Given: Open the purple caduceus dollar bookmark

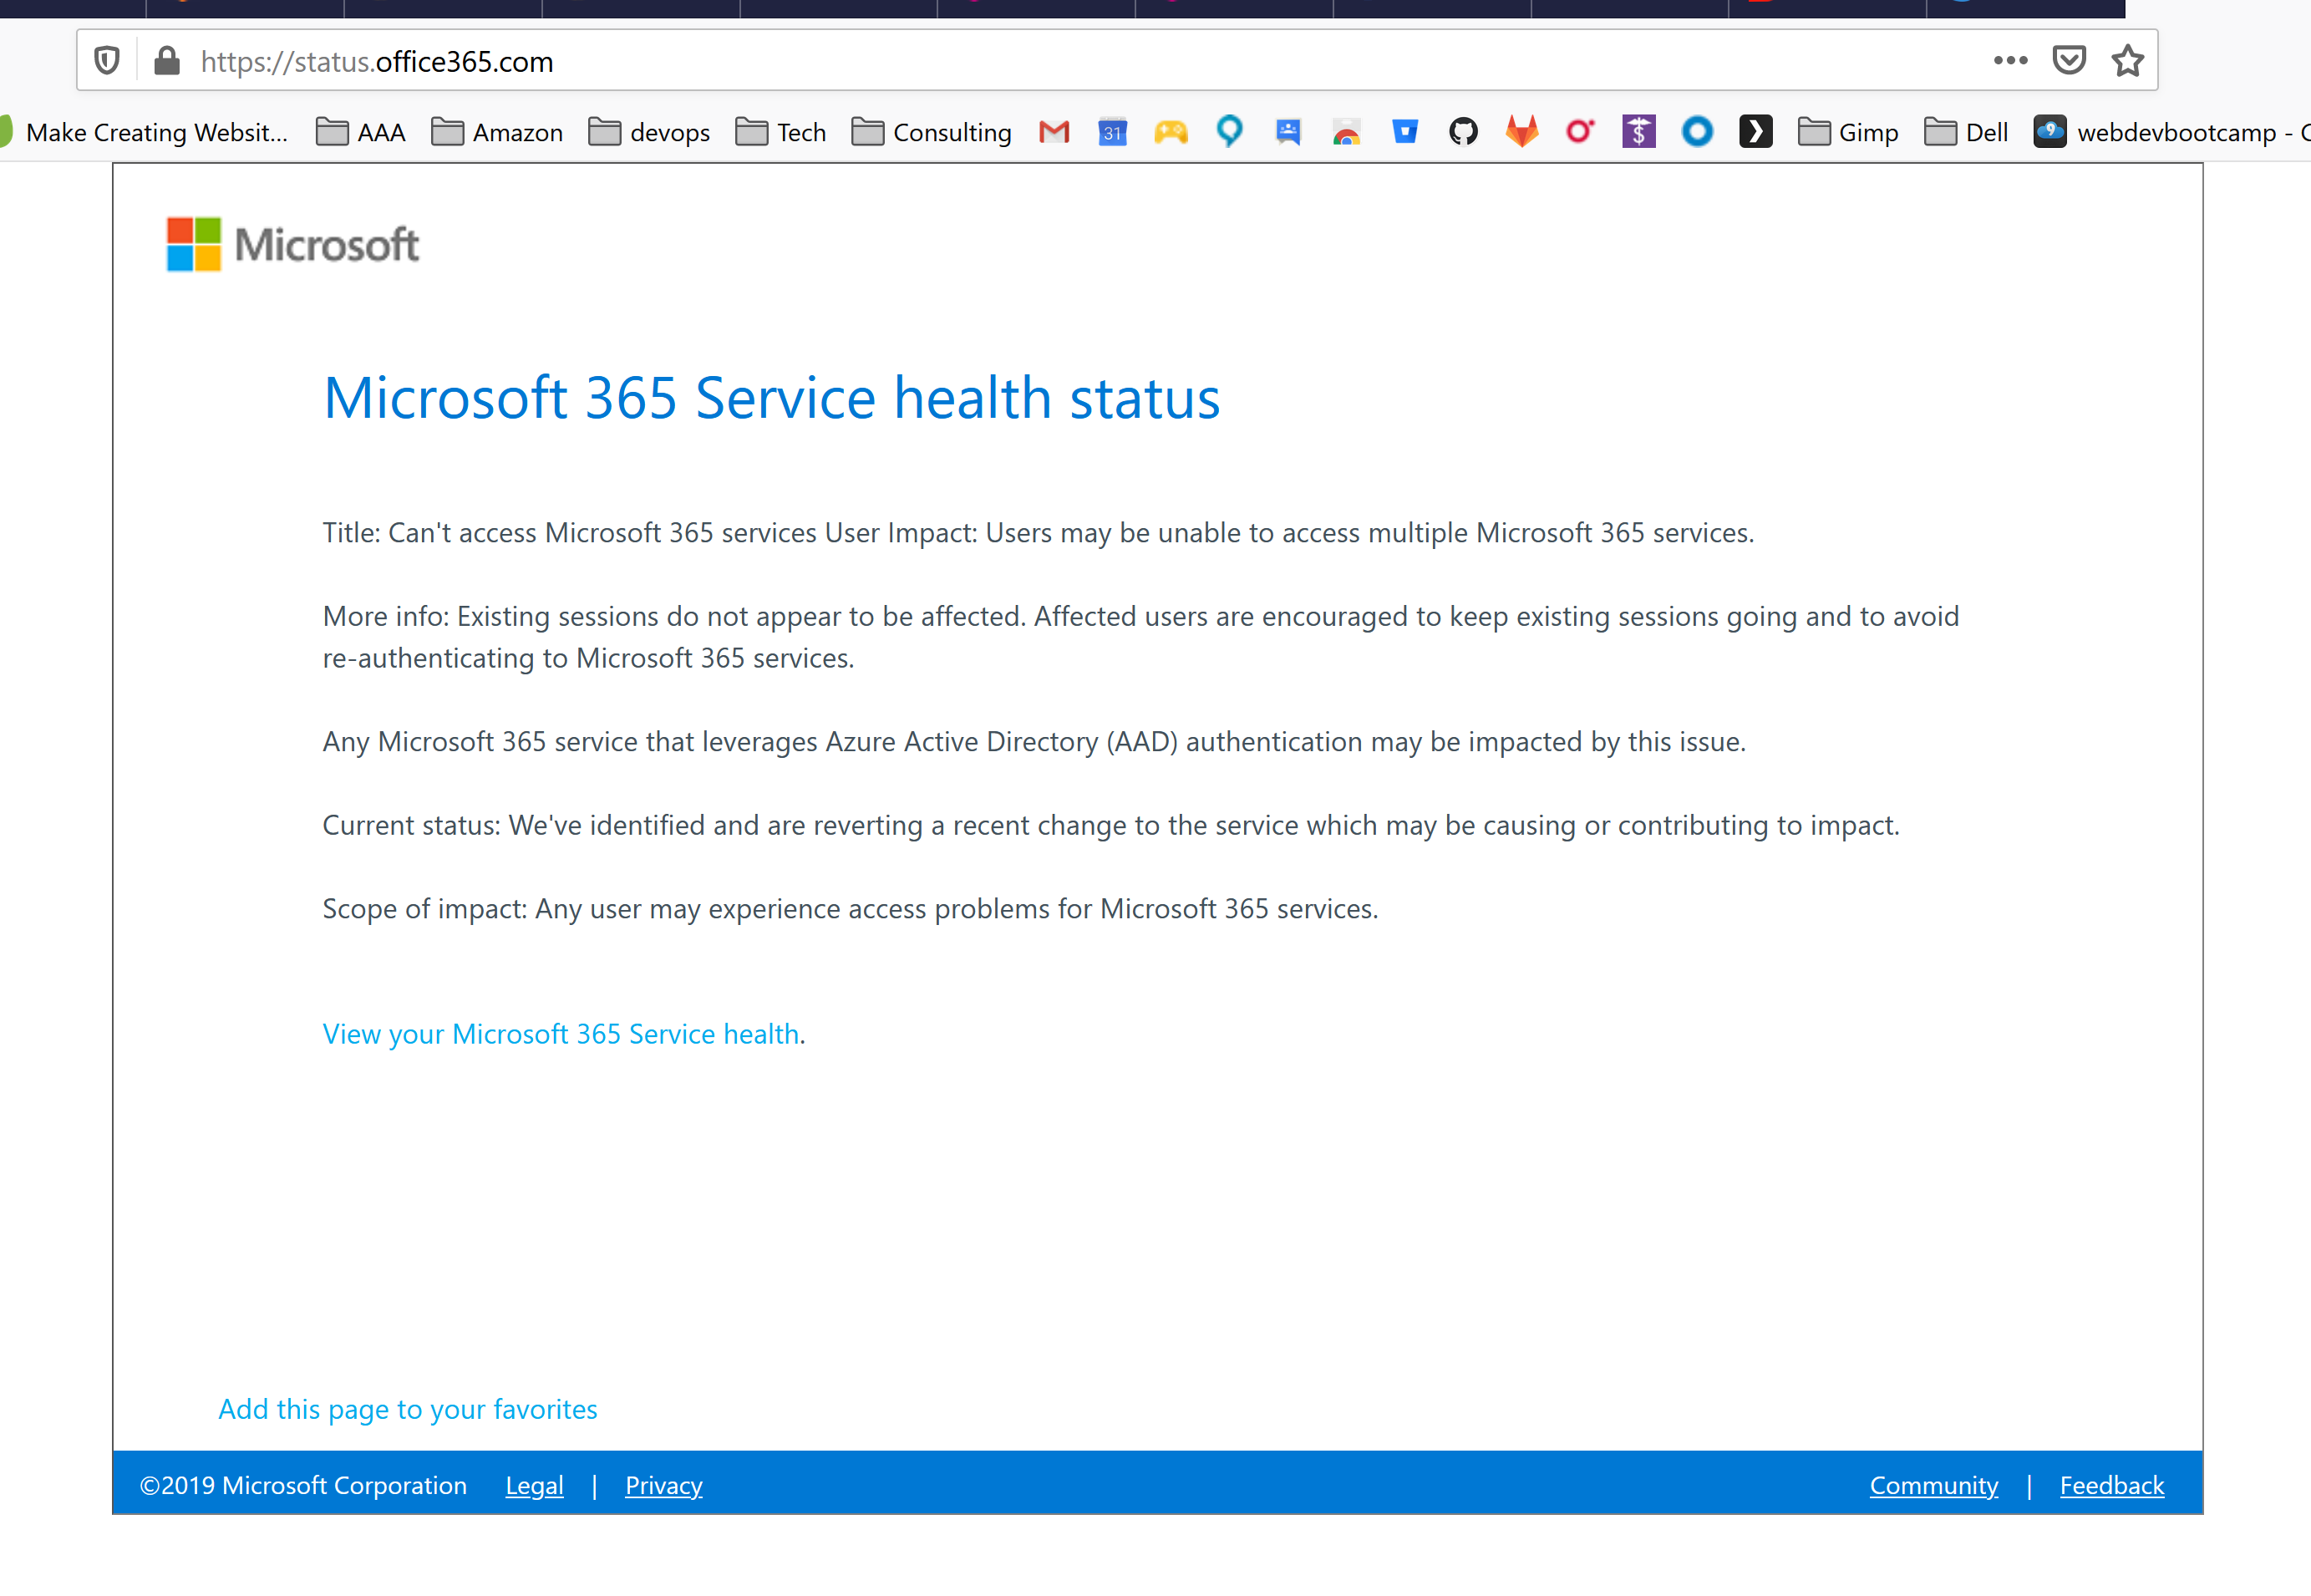Looking at the screenshot, I should 1639,132.
